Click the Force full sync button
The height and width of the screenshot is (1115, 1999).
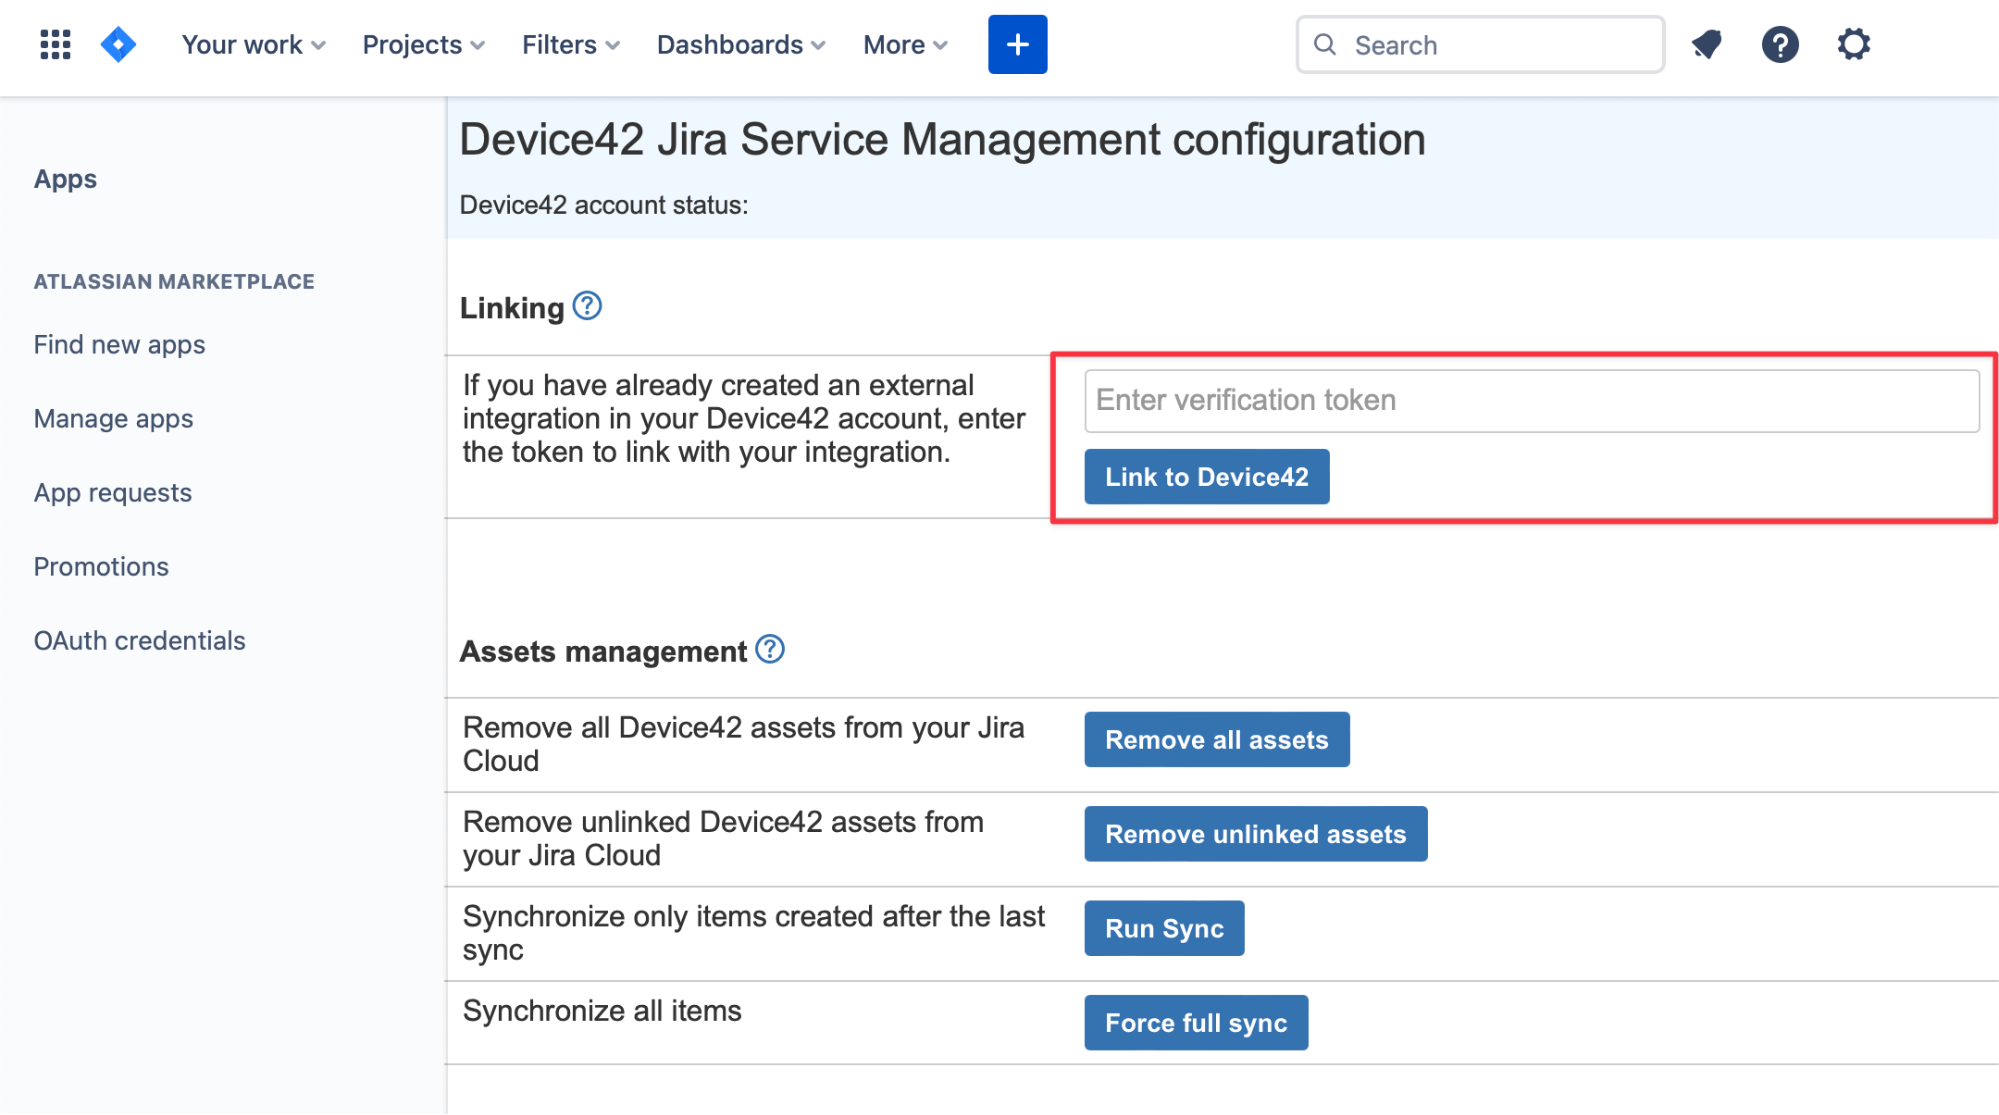click(1195, 1022)
